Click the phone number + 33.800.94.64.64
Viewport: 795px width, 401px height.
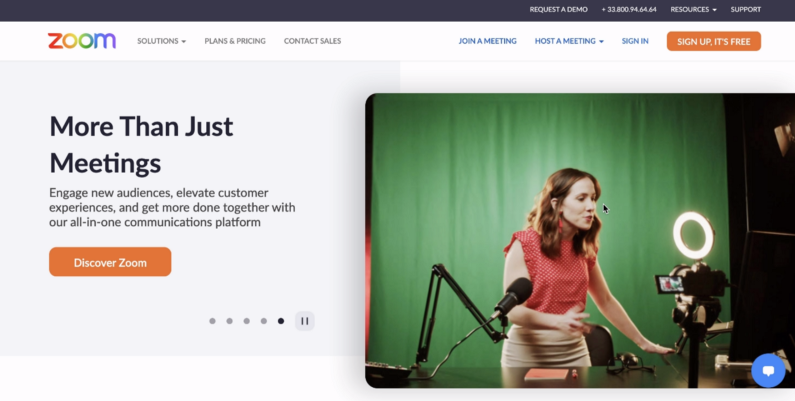[629, 10]
